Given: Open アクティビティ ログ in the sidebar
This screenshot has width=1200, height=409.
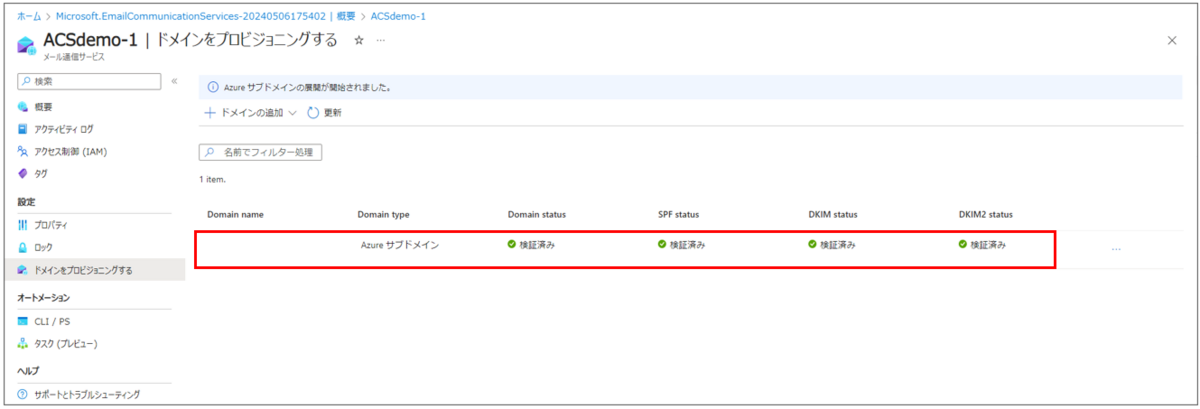Looking at the screenshot, I should point(64,129).
